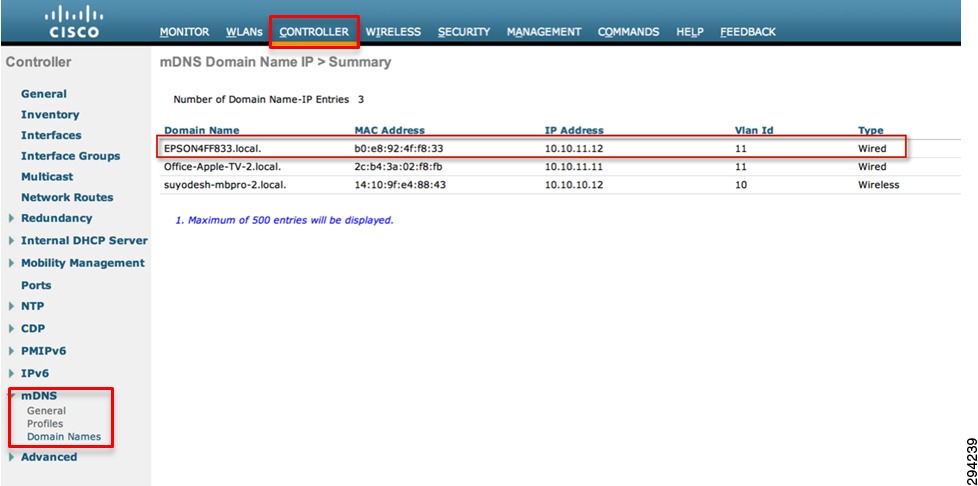This screenshot has width=978, height=486.
Task: Click the Wireless type cell
Action: point(879,185)
